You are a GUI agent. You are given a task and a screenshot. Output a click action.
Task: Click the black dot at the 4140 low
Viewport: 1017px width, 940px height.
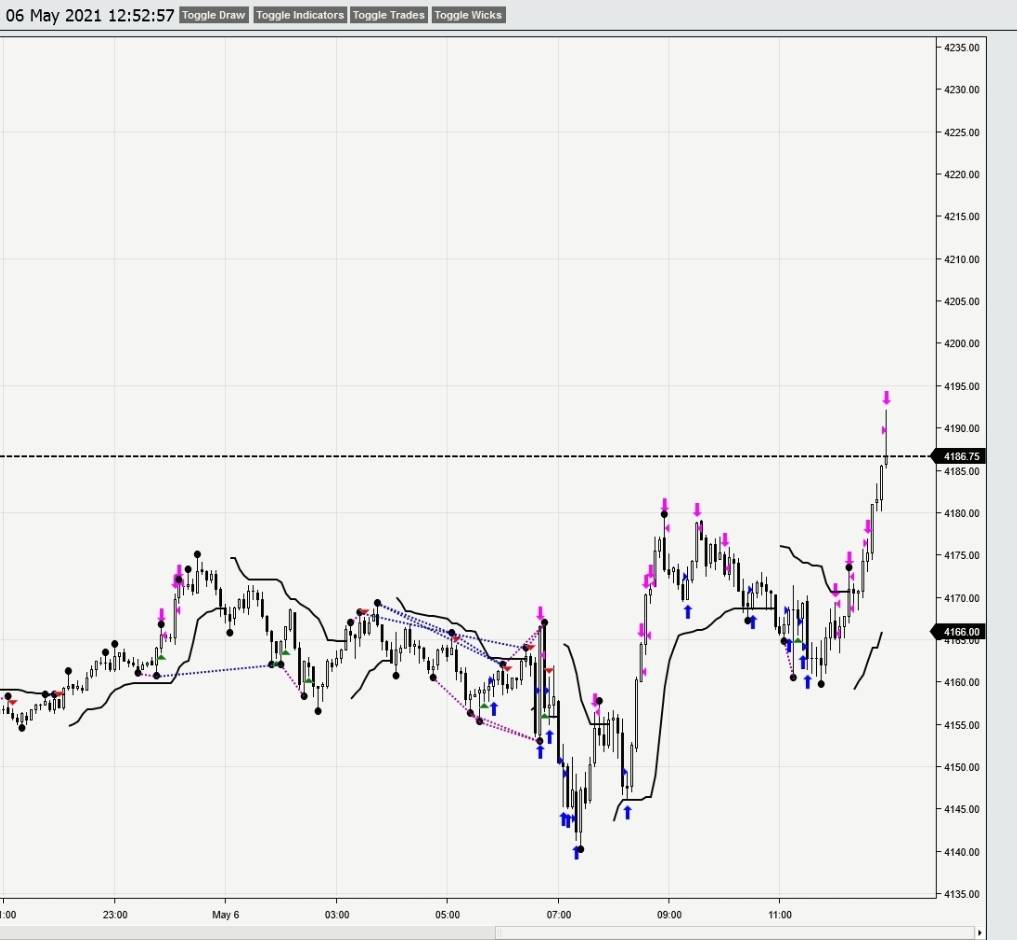[580, 849]
